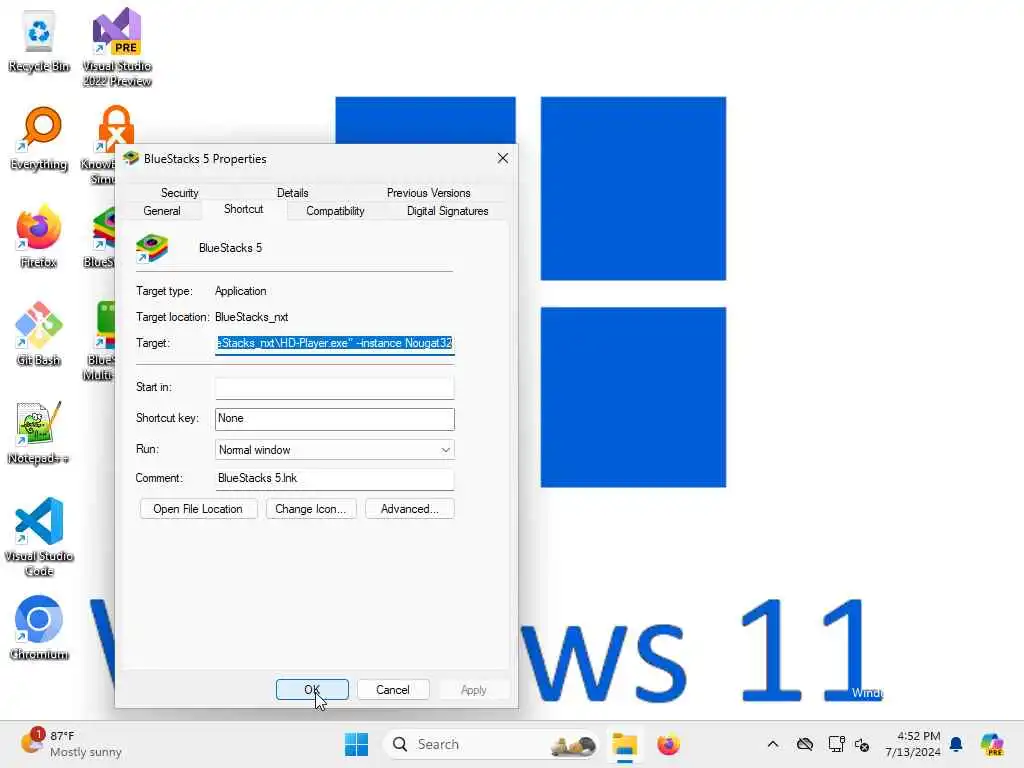Click the empty Start in field

[x=334, y=388]
